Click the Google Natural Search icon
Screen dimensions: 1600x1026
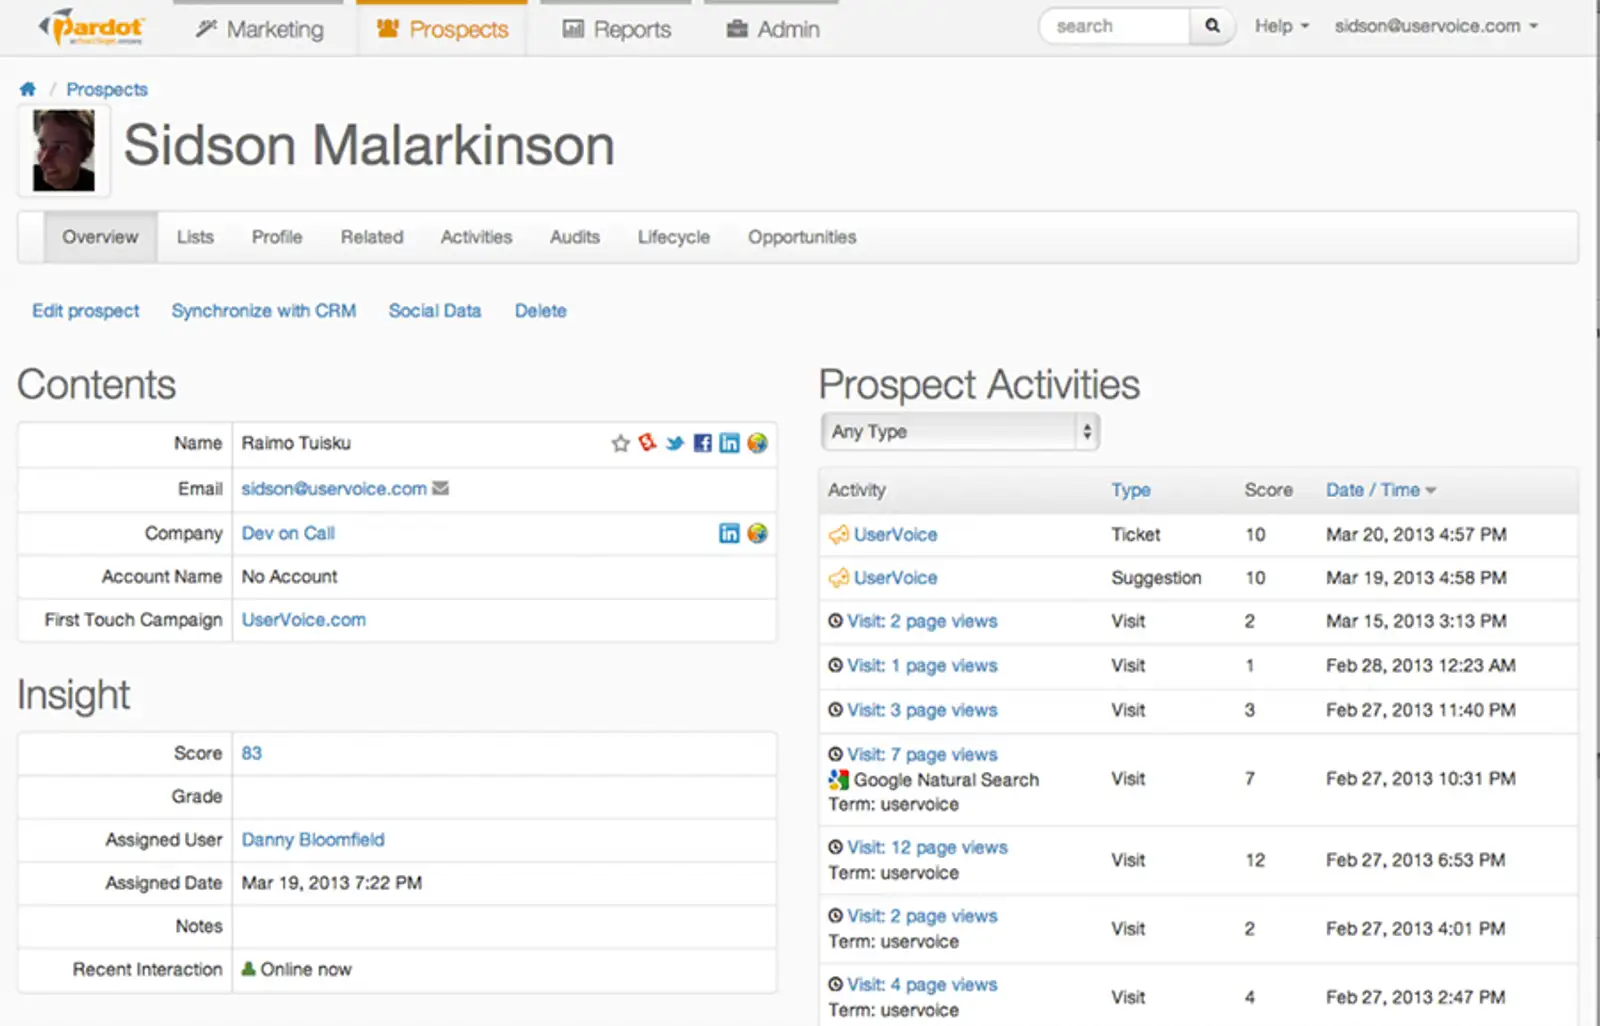coord(838,779)
